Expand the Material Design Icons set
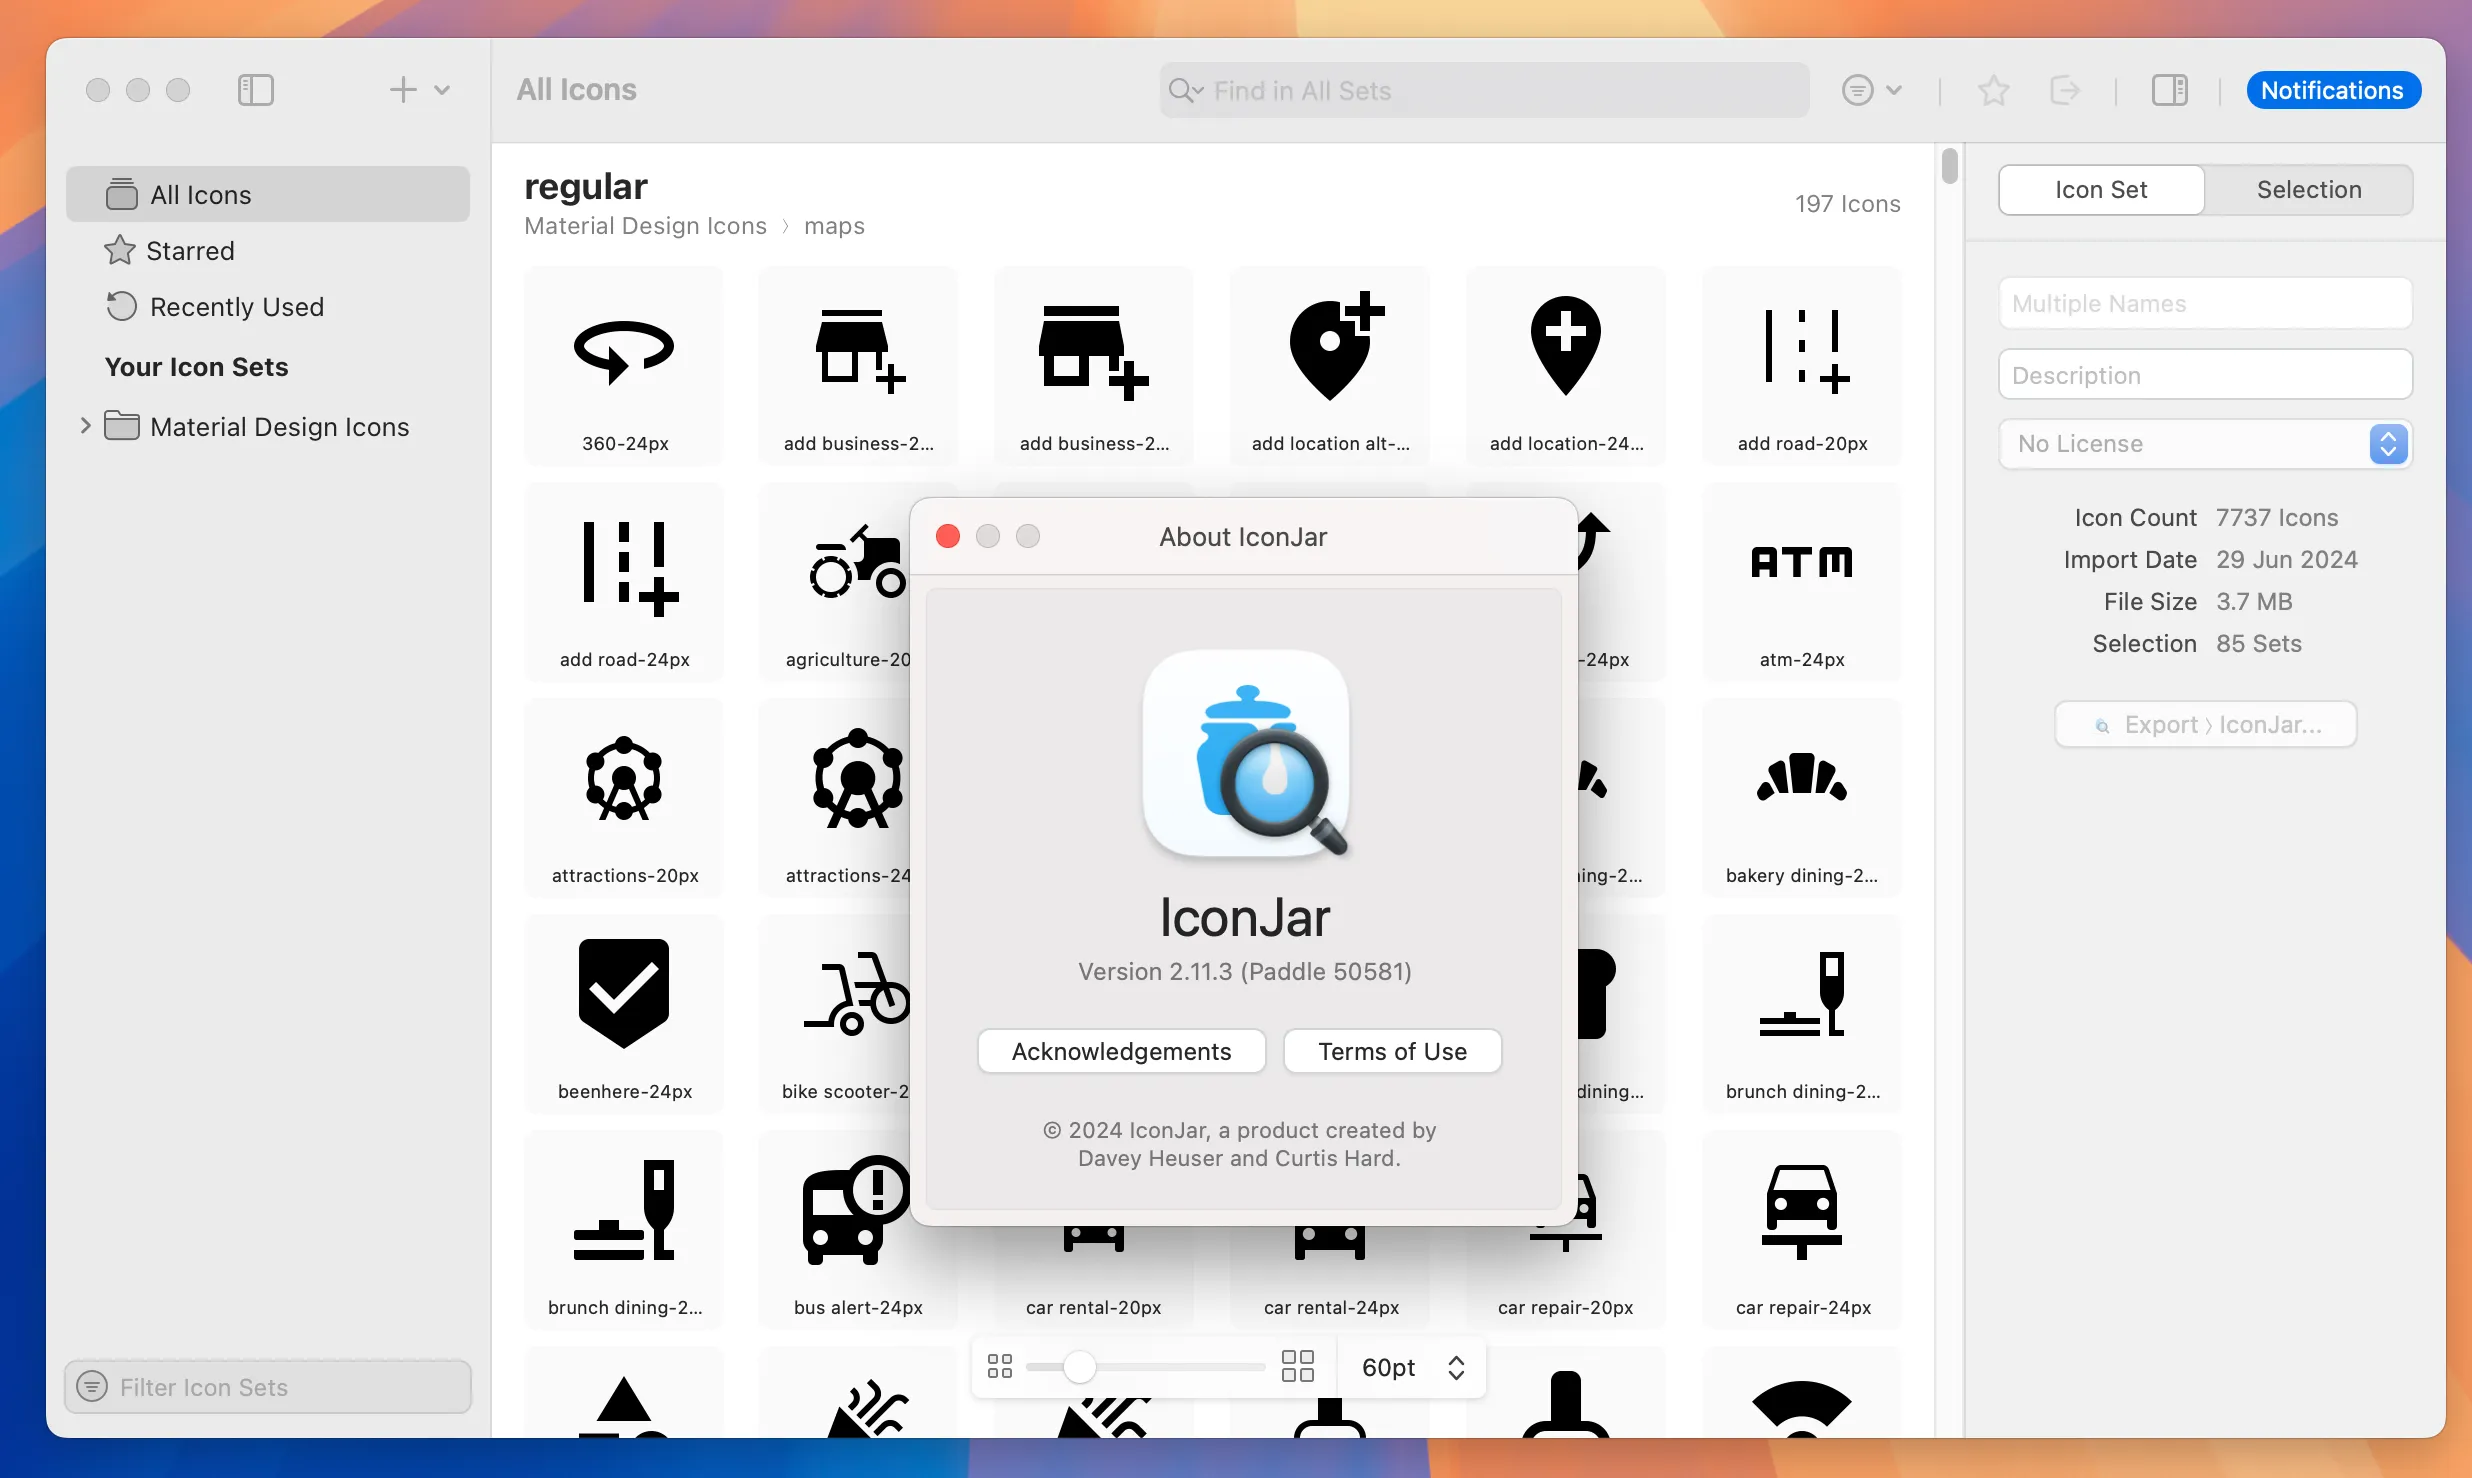The height and width of the screenshot is (1478, 2472). coord(85,426)
